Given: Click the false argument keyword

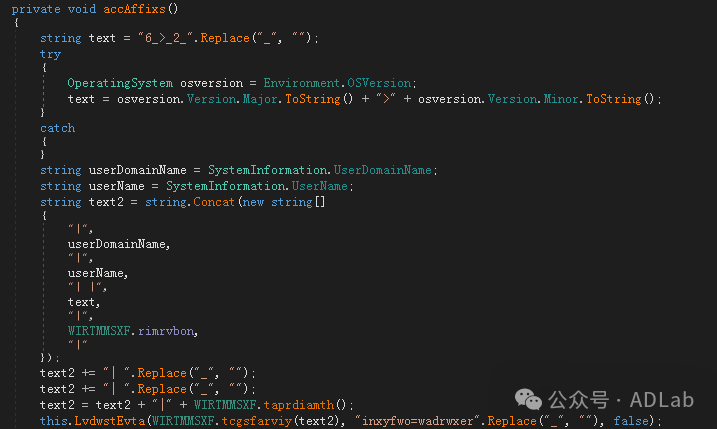Looking at the screenshot, I should tap(631, 421).
